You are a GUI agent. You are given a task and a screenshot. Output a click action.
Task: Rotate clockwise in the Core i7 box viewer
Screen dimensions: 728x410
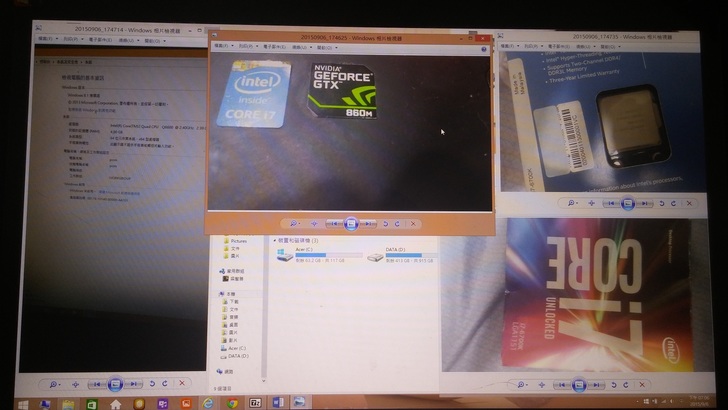click(x=626, y=385)
